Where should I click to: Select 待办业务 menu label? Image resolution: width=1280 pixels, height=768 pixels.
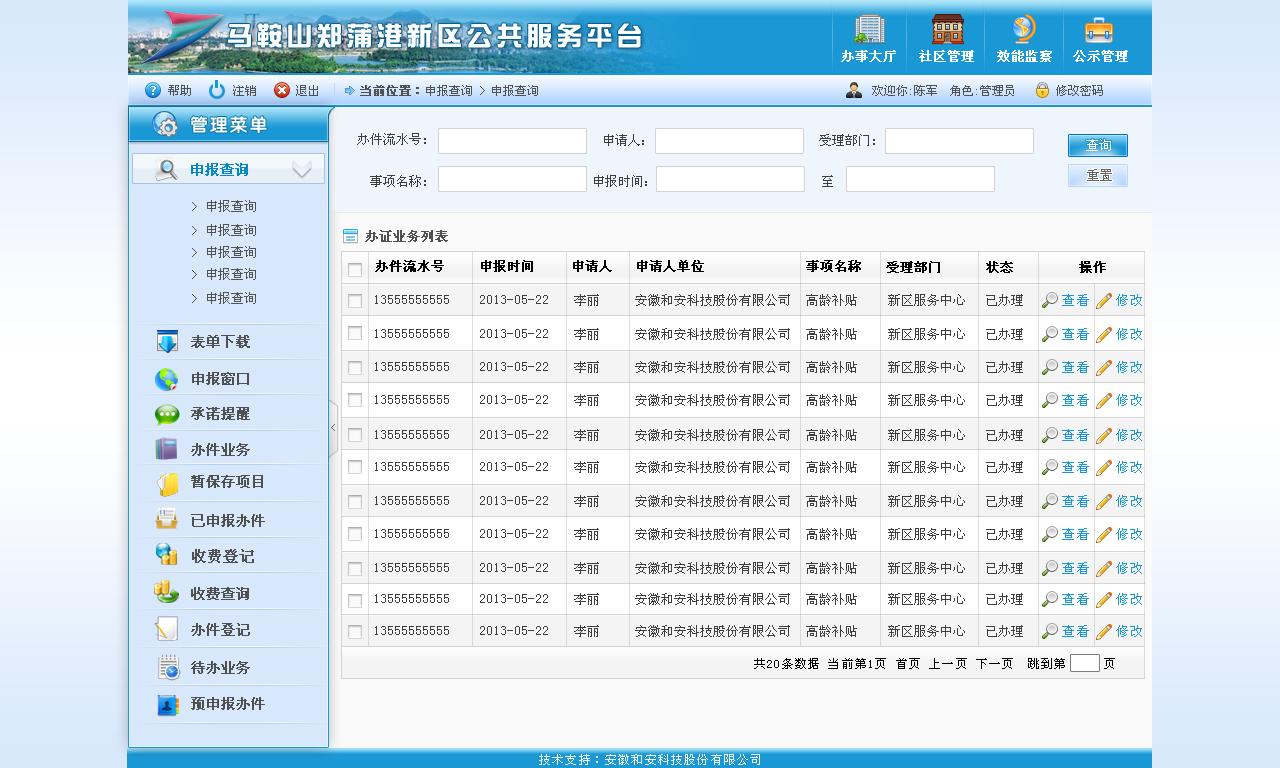pos(220,668)
